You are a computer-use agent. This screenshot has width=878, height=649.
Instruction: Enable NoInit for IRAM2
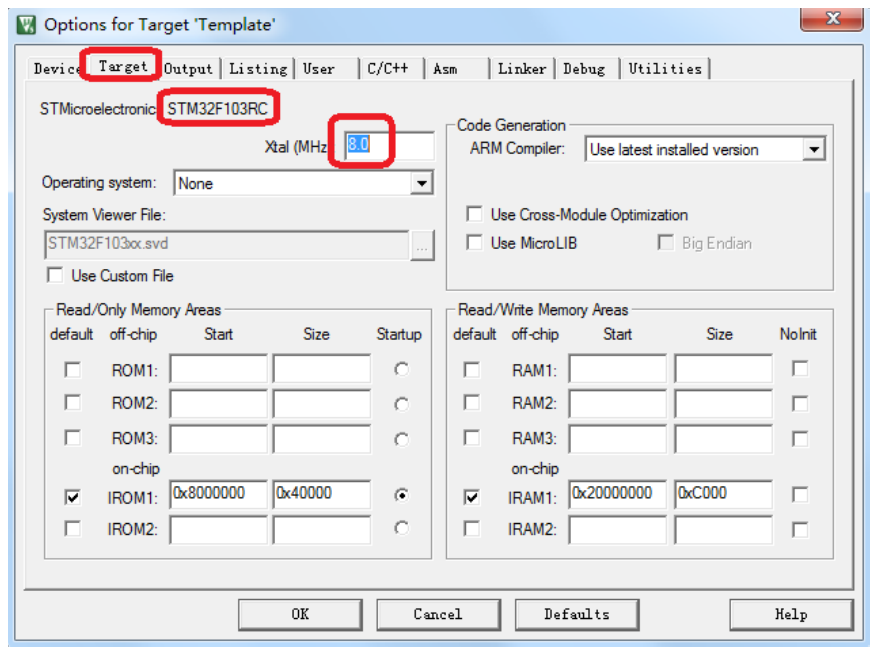[800, 530]
